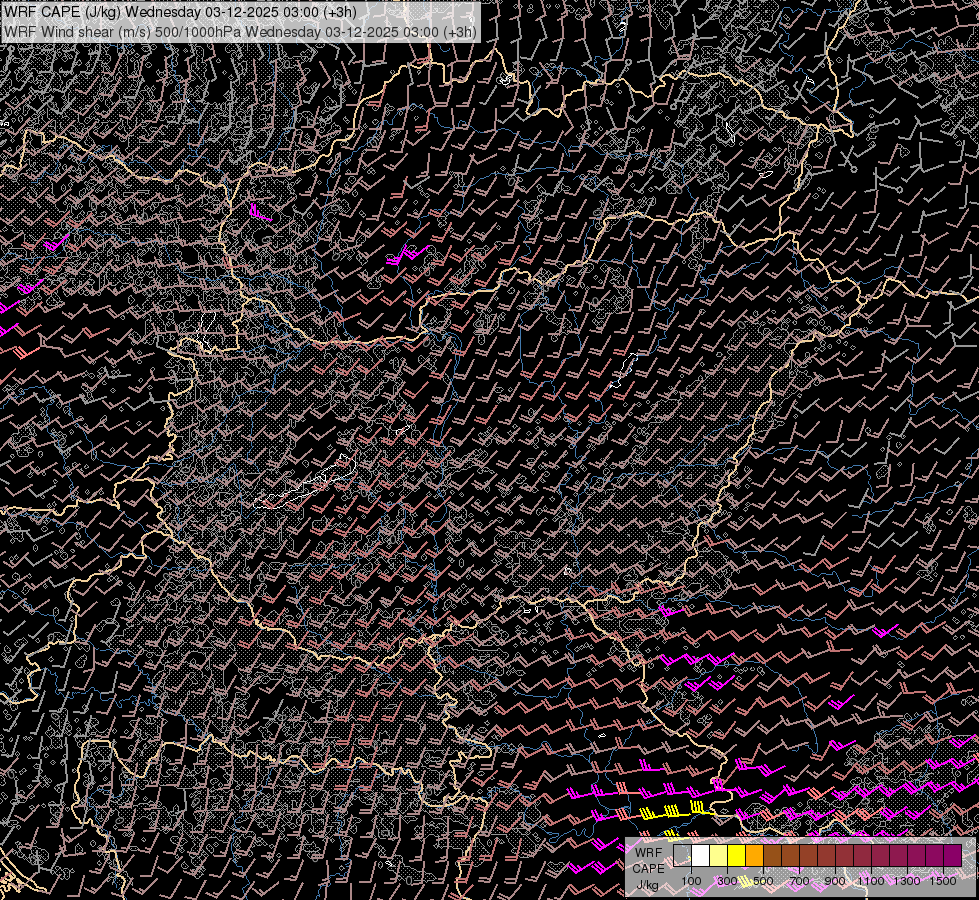Pick the orange CAPE legend swatch
Image resolution: width=979 pixels, height=900 pixels.
coord(755,855)
